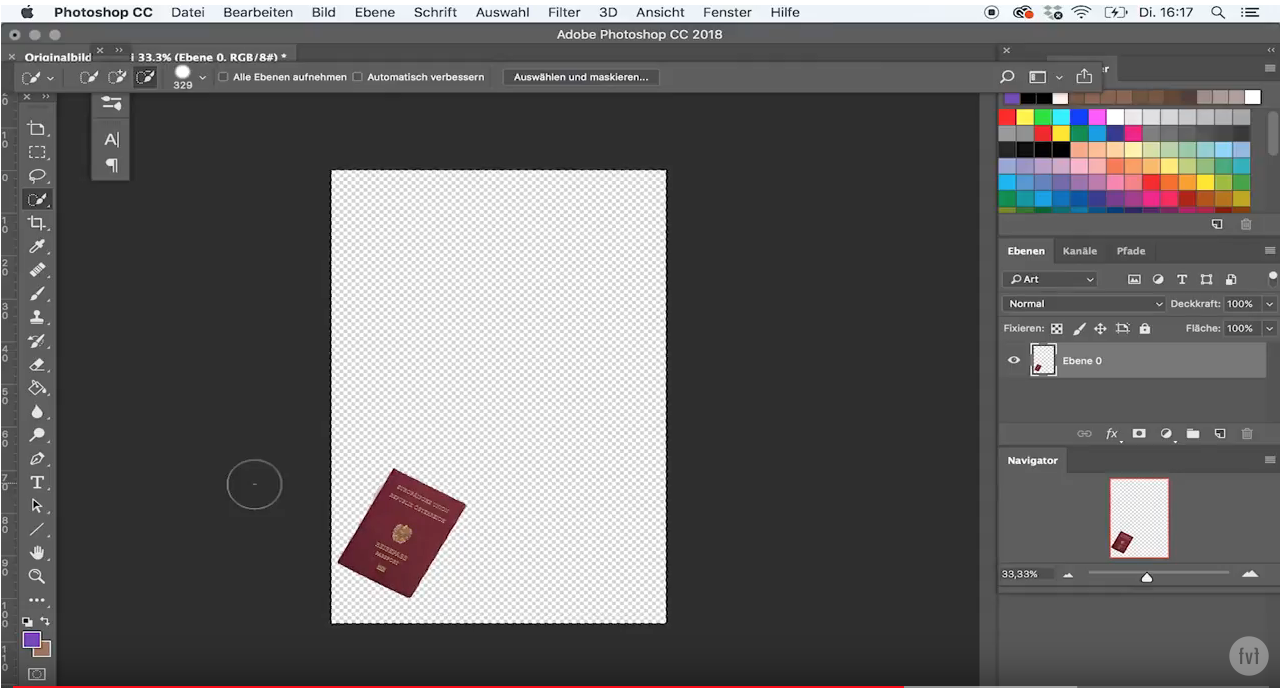Click the Share icon in options bar
This screenshot has width=1280, height=688.
click(1084, 77)
